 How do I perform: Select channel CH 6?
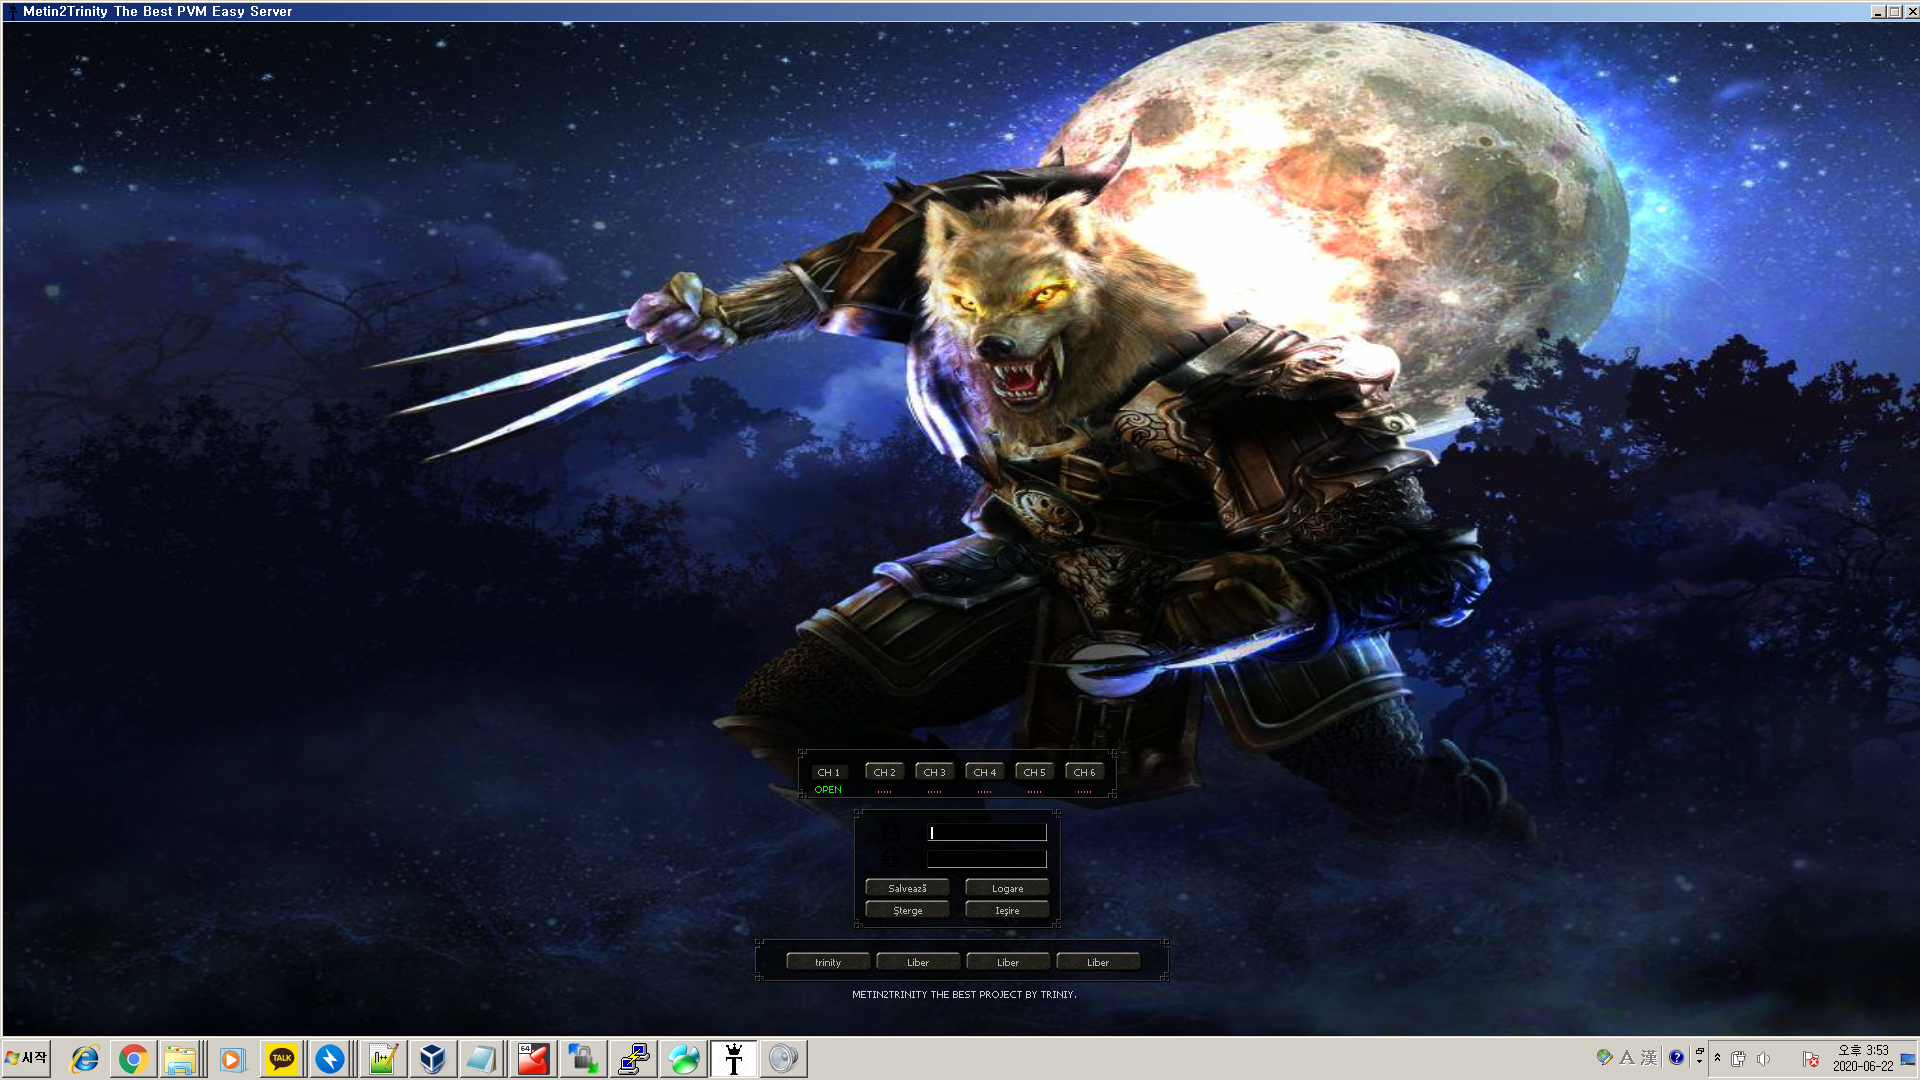[1084, 772]
